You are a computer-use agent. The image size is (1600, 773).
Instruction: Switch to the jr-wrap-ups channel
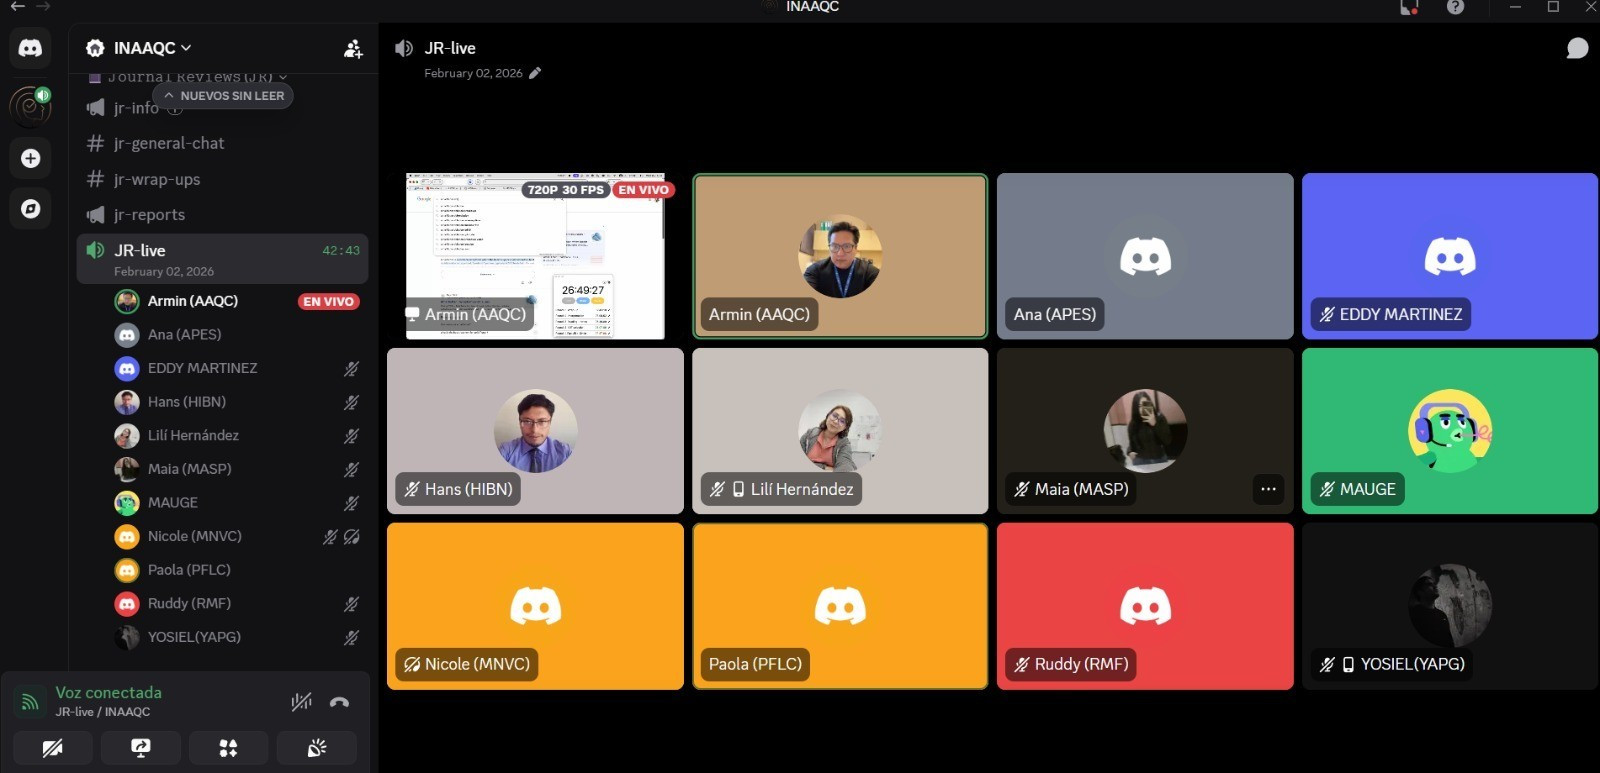coord(156,179)
